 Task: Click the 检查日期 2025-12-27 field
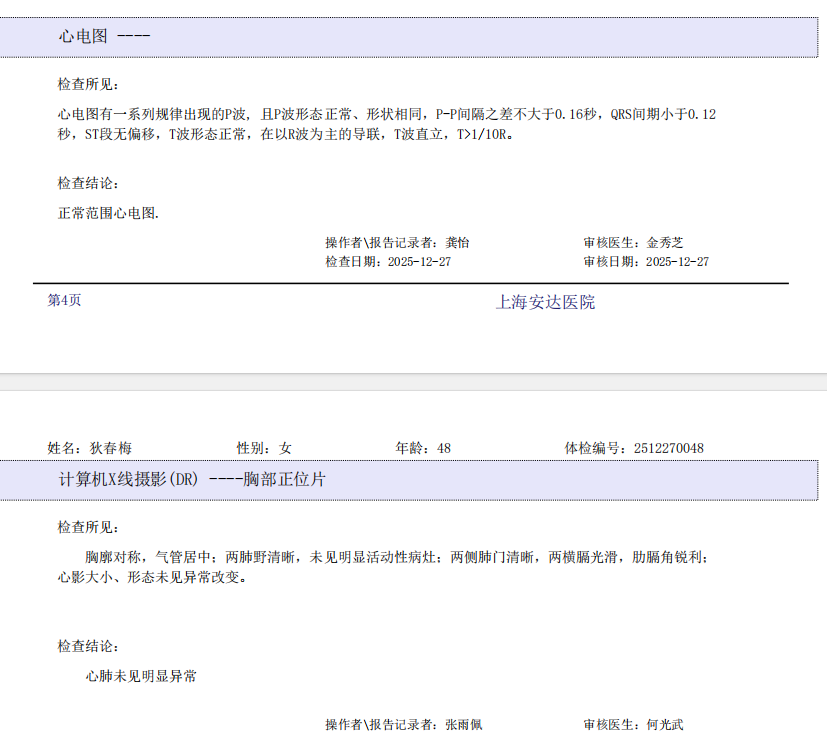388,261
